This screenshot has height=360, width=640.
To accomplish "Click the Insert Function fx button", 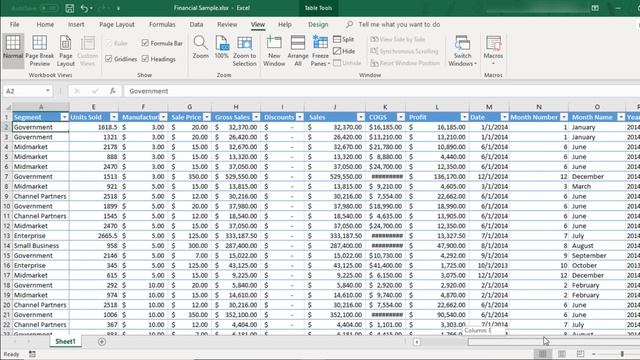I will (x=113, y=91).
